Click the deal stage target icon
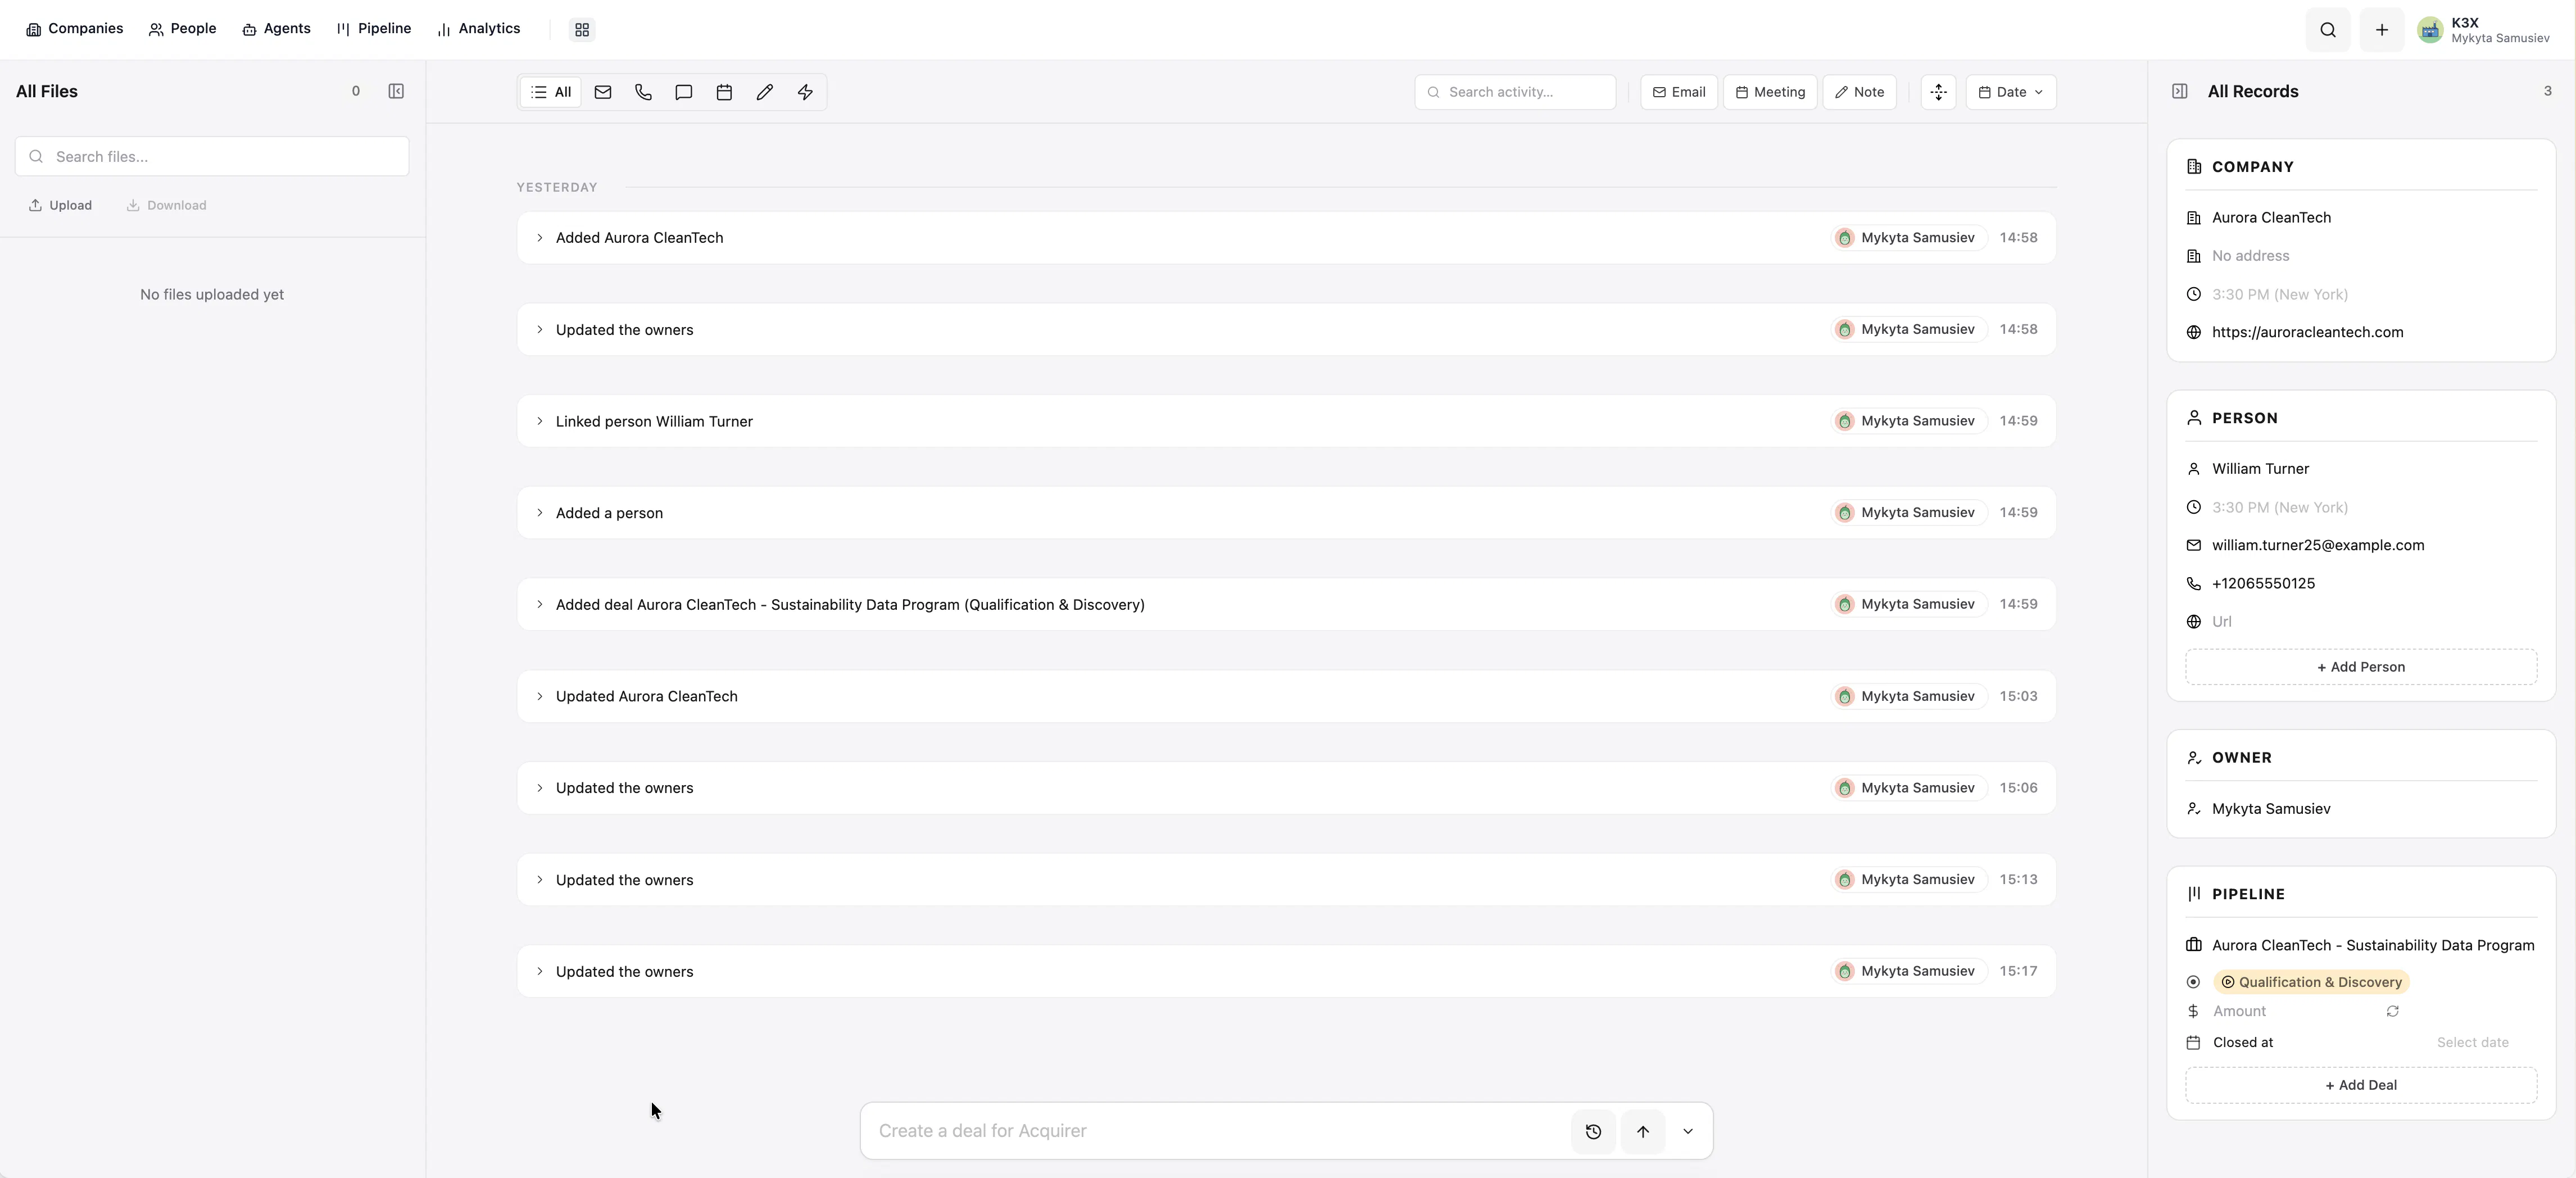2576x1178 pixels. [x=2193, y=982]
